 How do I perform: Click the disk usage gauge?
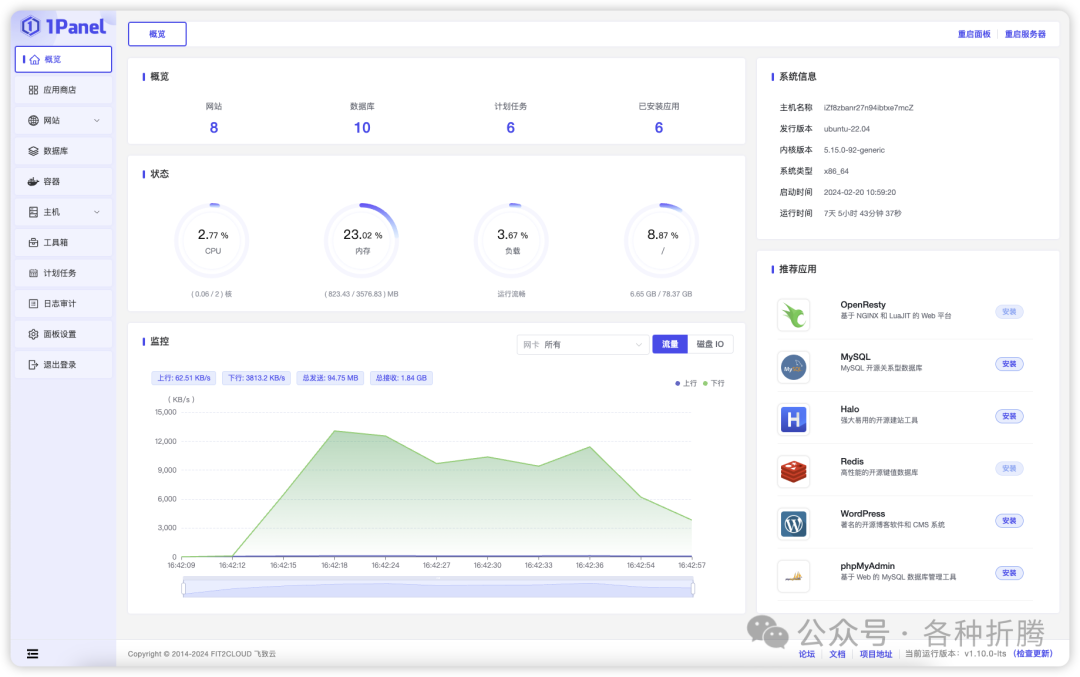click(662, 241)
